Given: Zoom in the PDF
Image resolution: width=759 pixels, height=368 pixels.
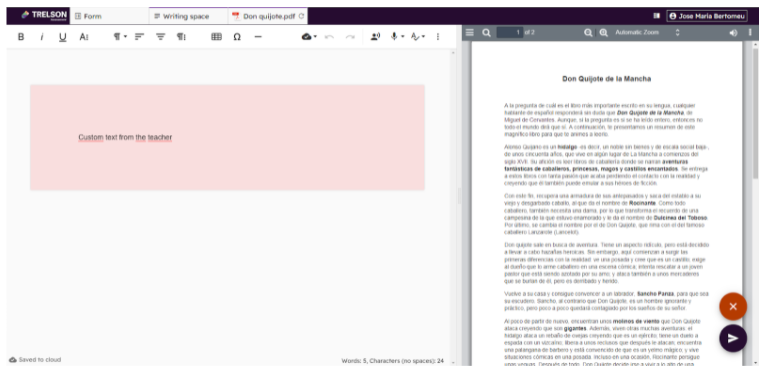Looking at the screenshot, I should [604, 32].
